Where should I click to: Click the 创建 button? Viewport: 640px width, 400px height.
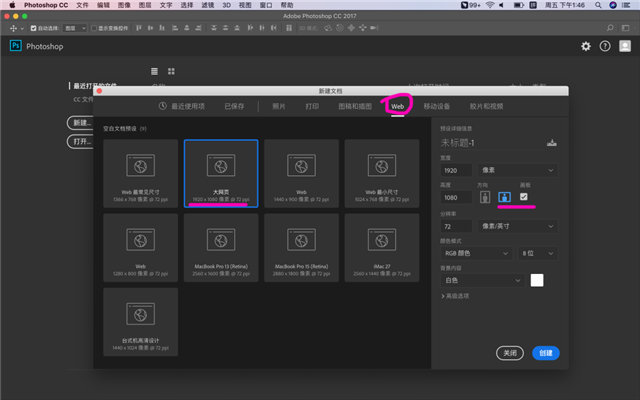pyautogui.click(x=546, y=353)
